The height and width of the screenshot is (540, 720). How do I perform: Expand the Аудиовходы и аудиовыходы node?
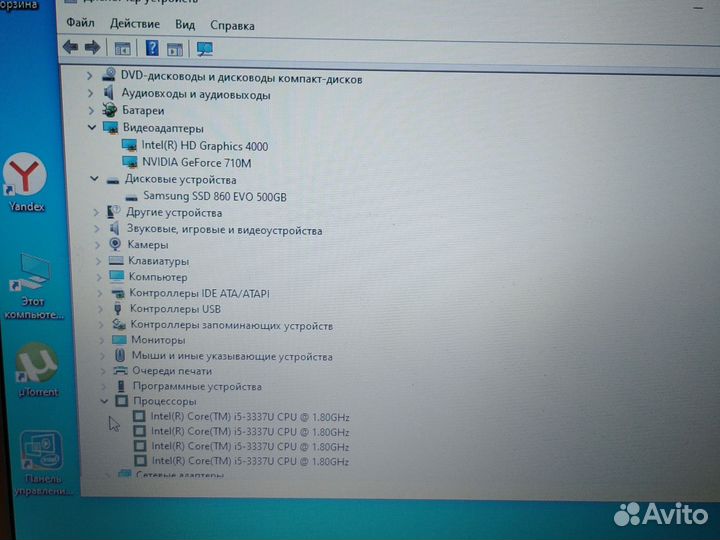tap(90, 93)
